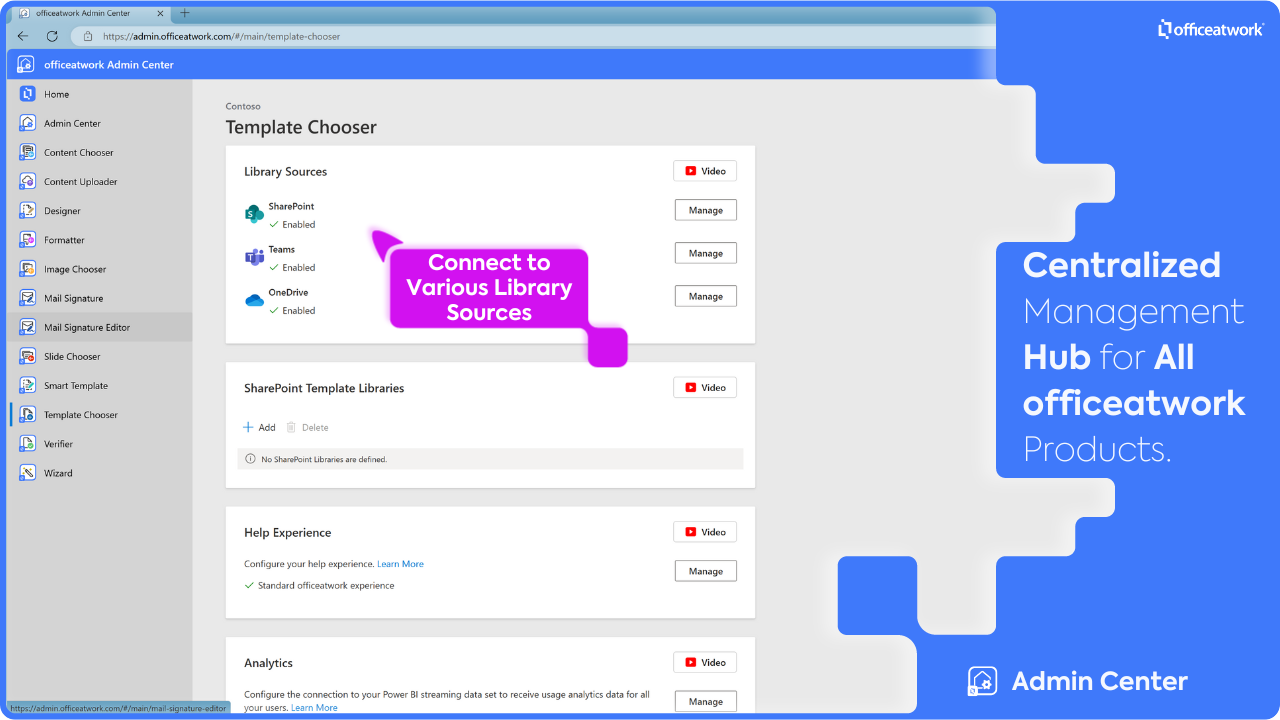
Task: Select the Template Chooser sidebar icon
Action: point(27,414)
